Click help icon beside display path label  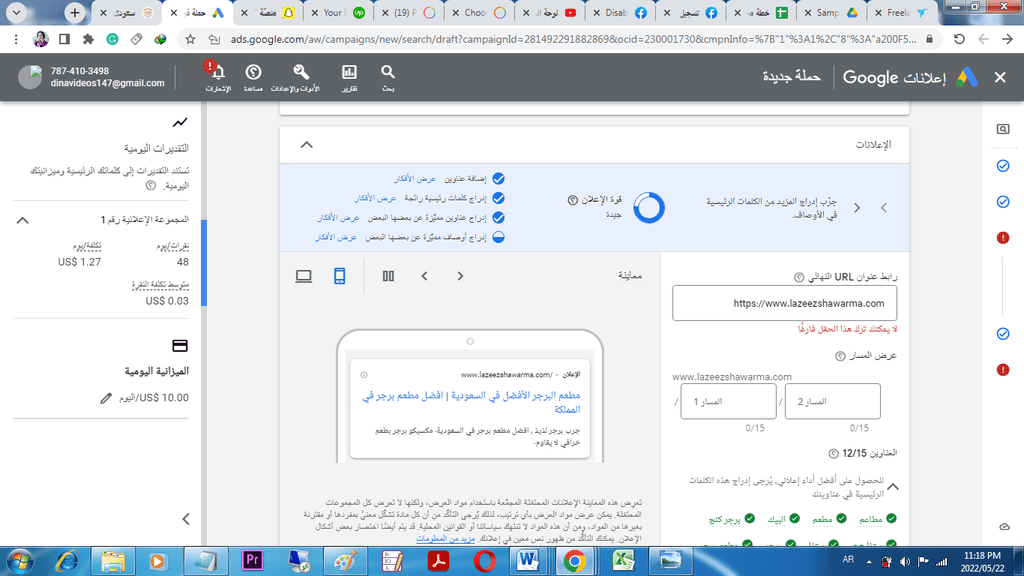[x=840, y=356]
